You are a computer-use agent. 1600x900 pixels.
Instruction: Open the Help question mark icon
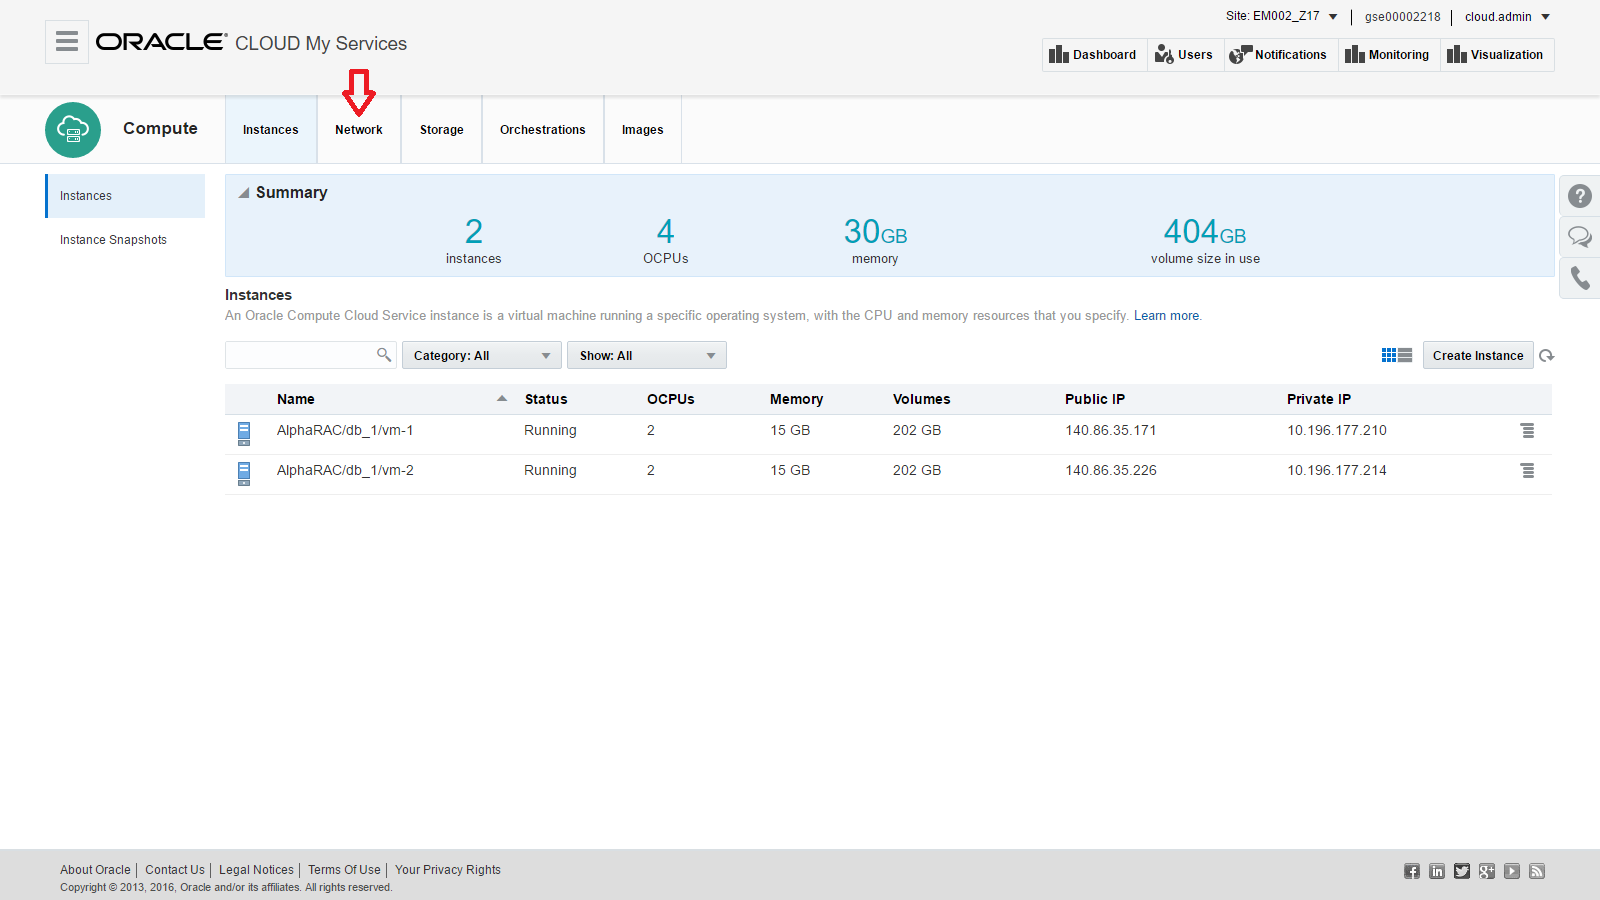coord(1580,196)
